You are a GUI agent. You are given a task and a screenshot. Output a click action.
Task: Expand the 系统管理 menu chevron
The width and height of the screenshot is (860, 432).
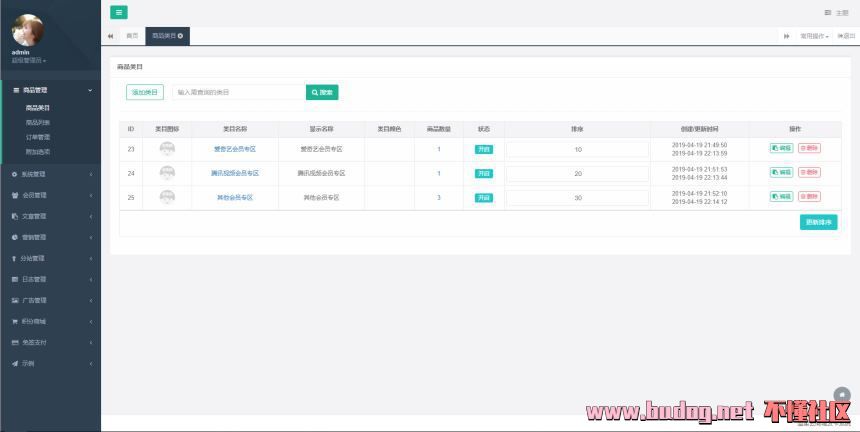(91, 174)
